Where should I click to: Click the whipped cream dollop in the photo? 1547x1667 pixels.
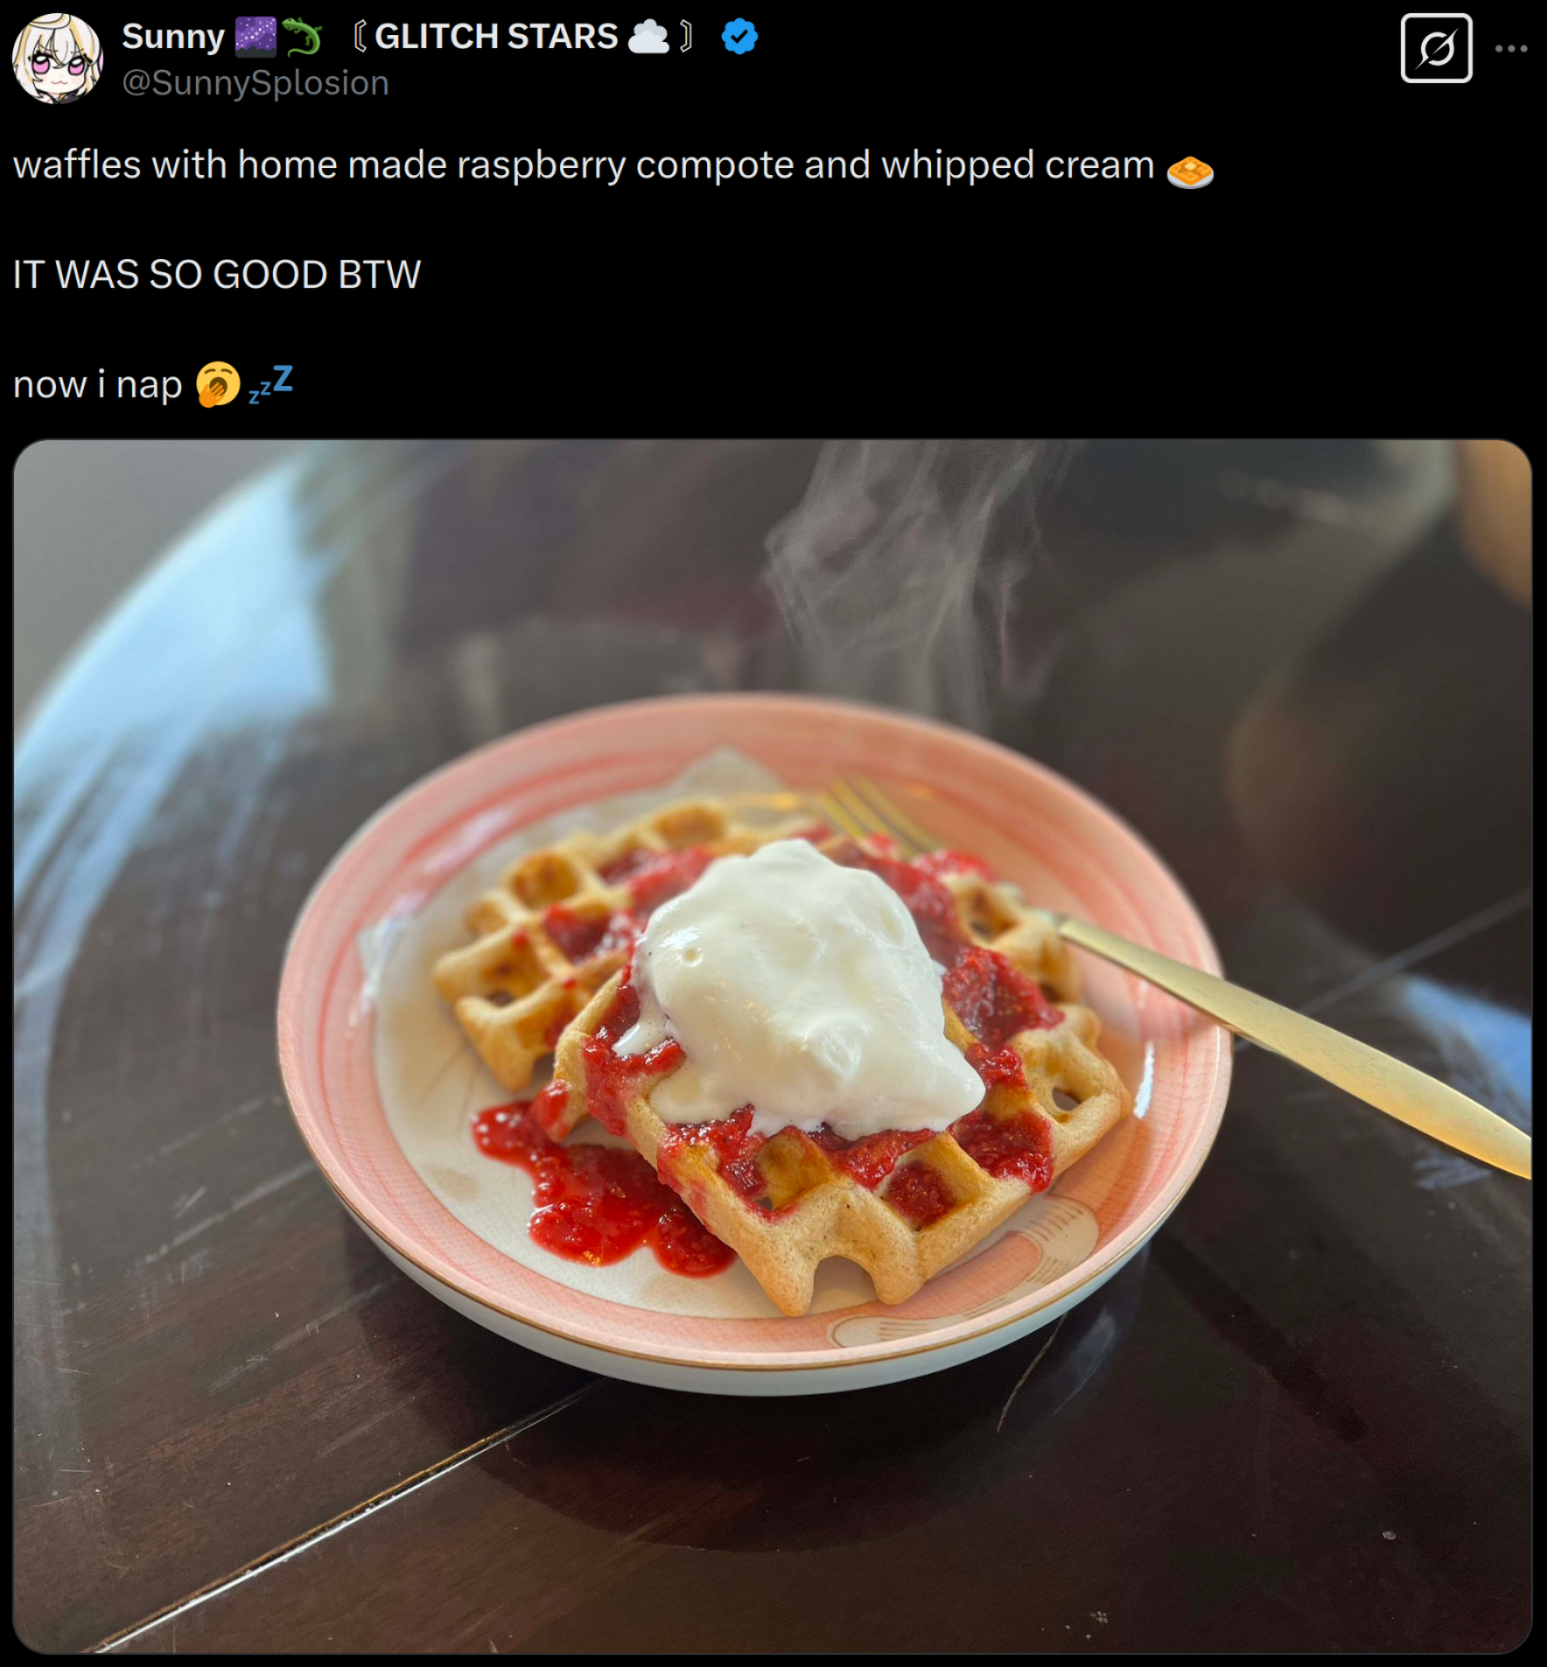(x=800, y=990)
